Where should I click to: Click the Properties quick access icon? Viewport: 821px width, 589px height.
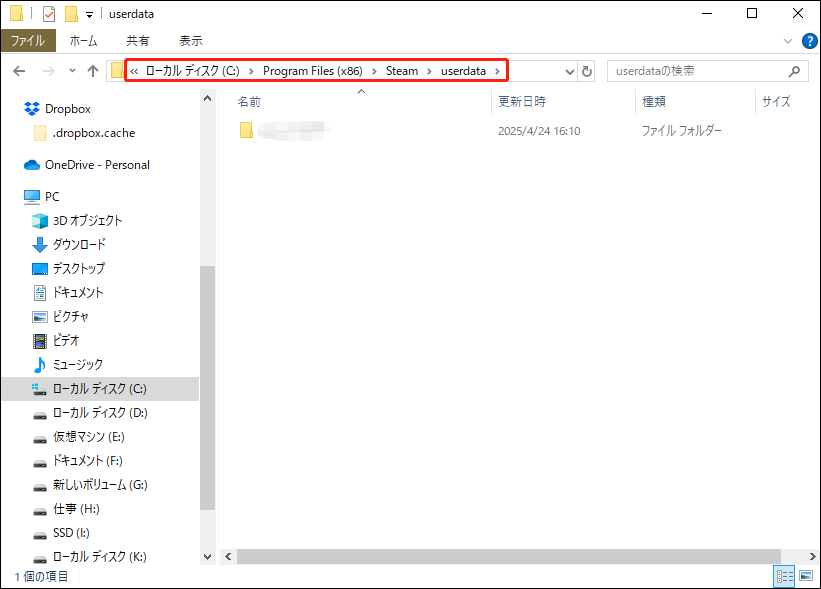pyautogui.click(x=49, y=14)
